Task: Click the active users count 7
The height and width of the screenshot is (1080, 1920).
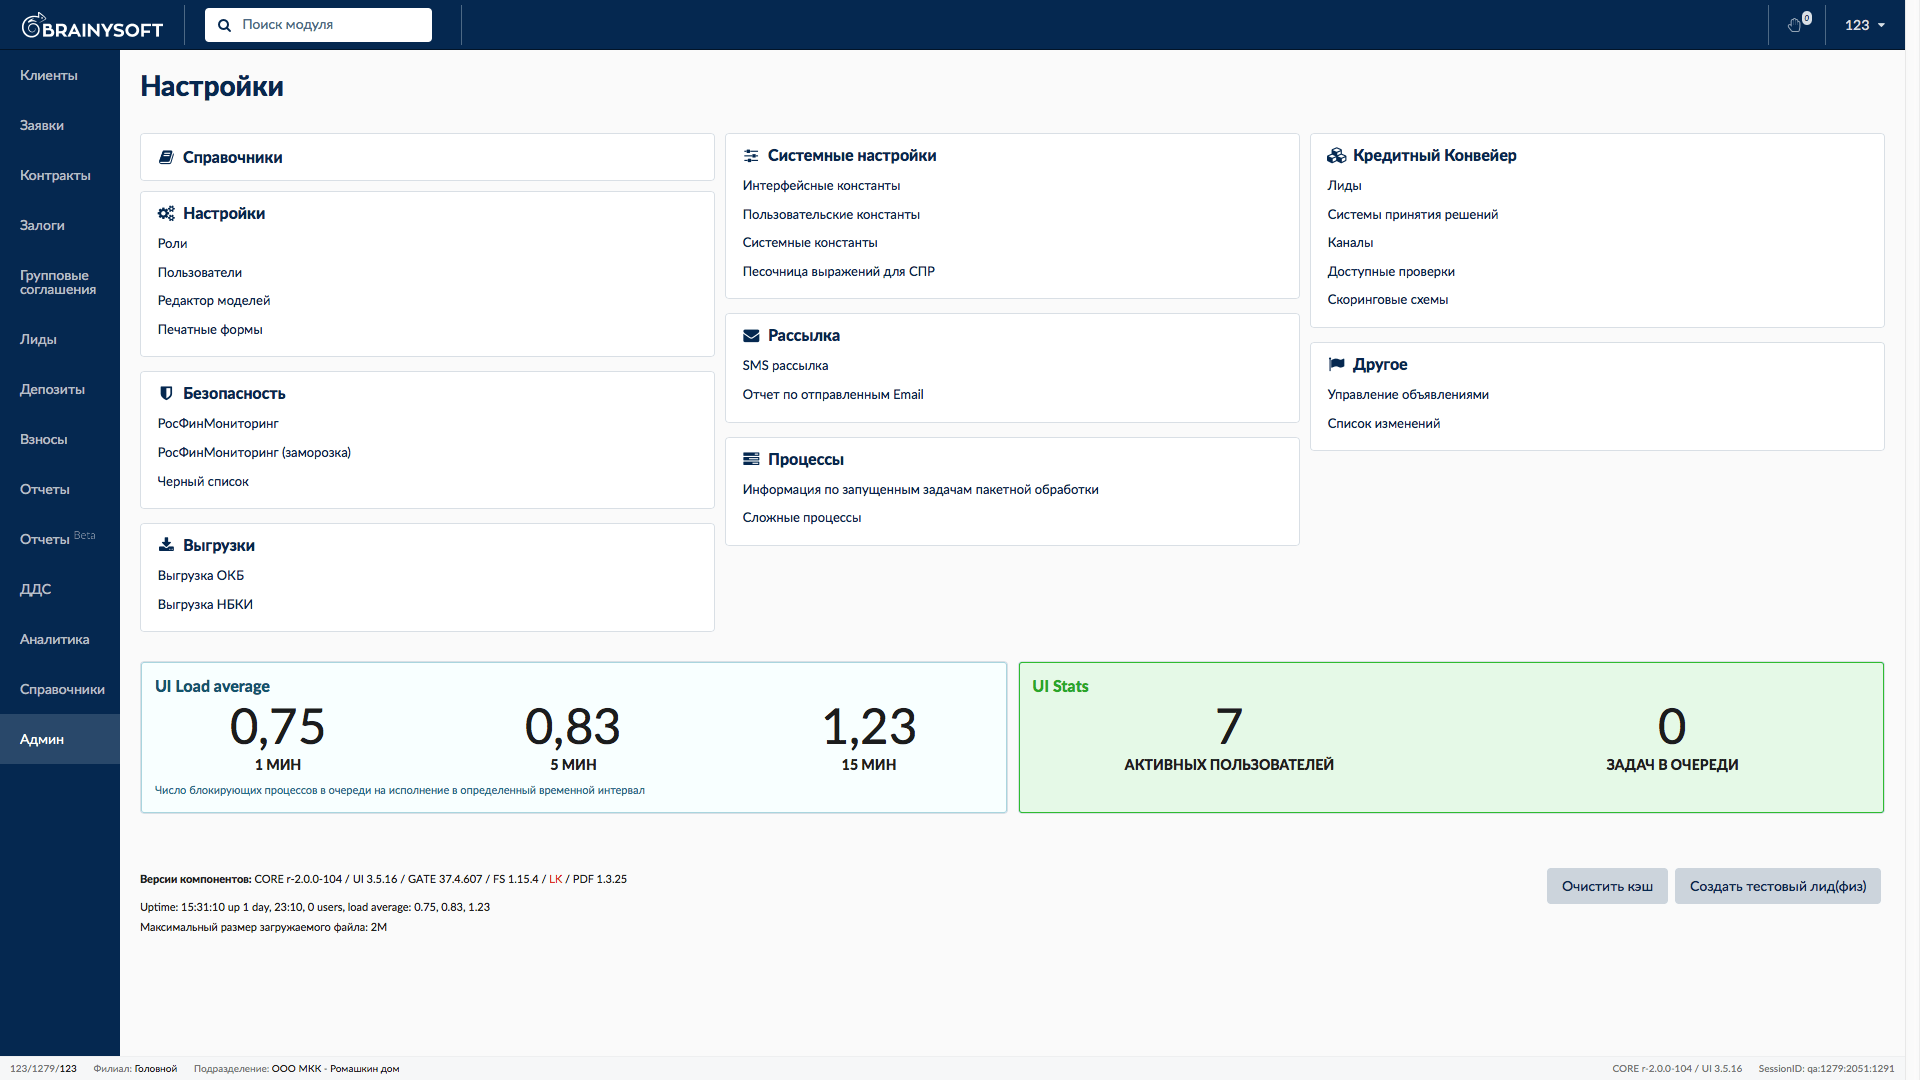Action: tap(1229, 727)
